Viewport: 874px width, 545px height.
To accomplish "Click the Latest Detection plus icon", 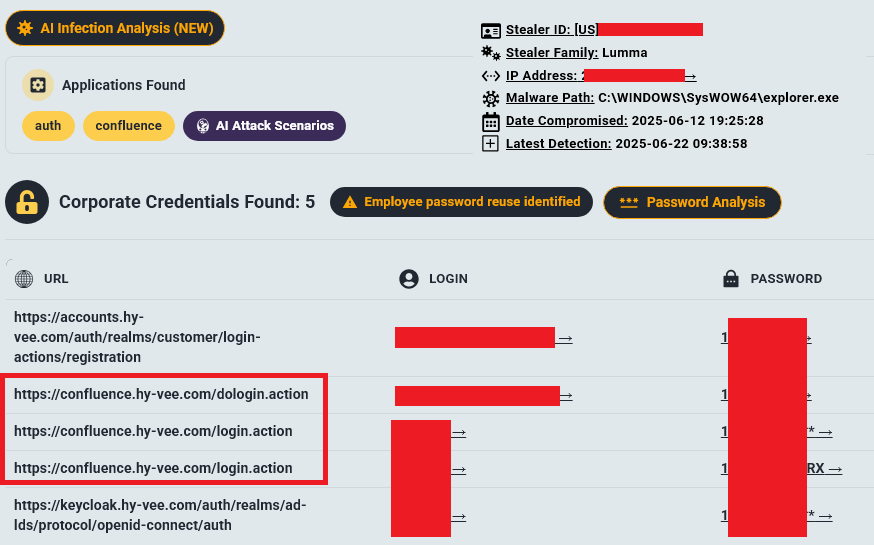I will pos(491,144).
